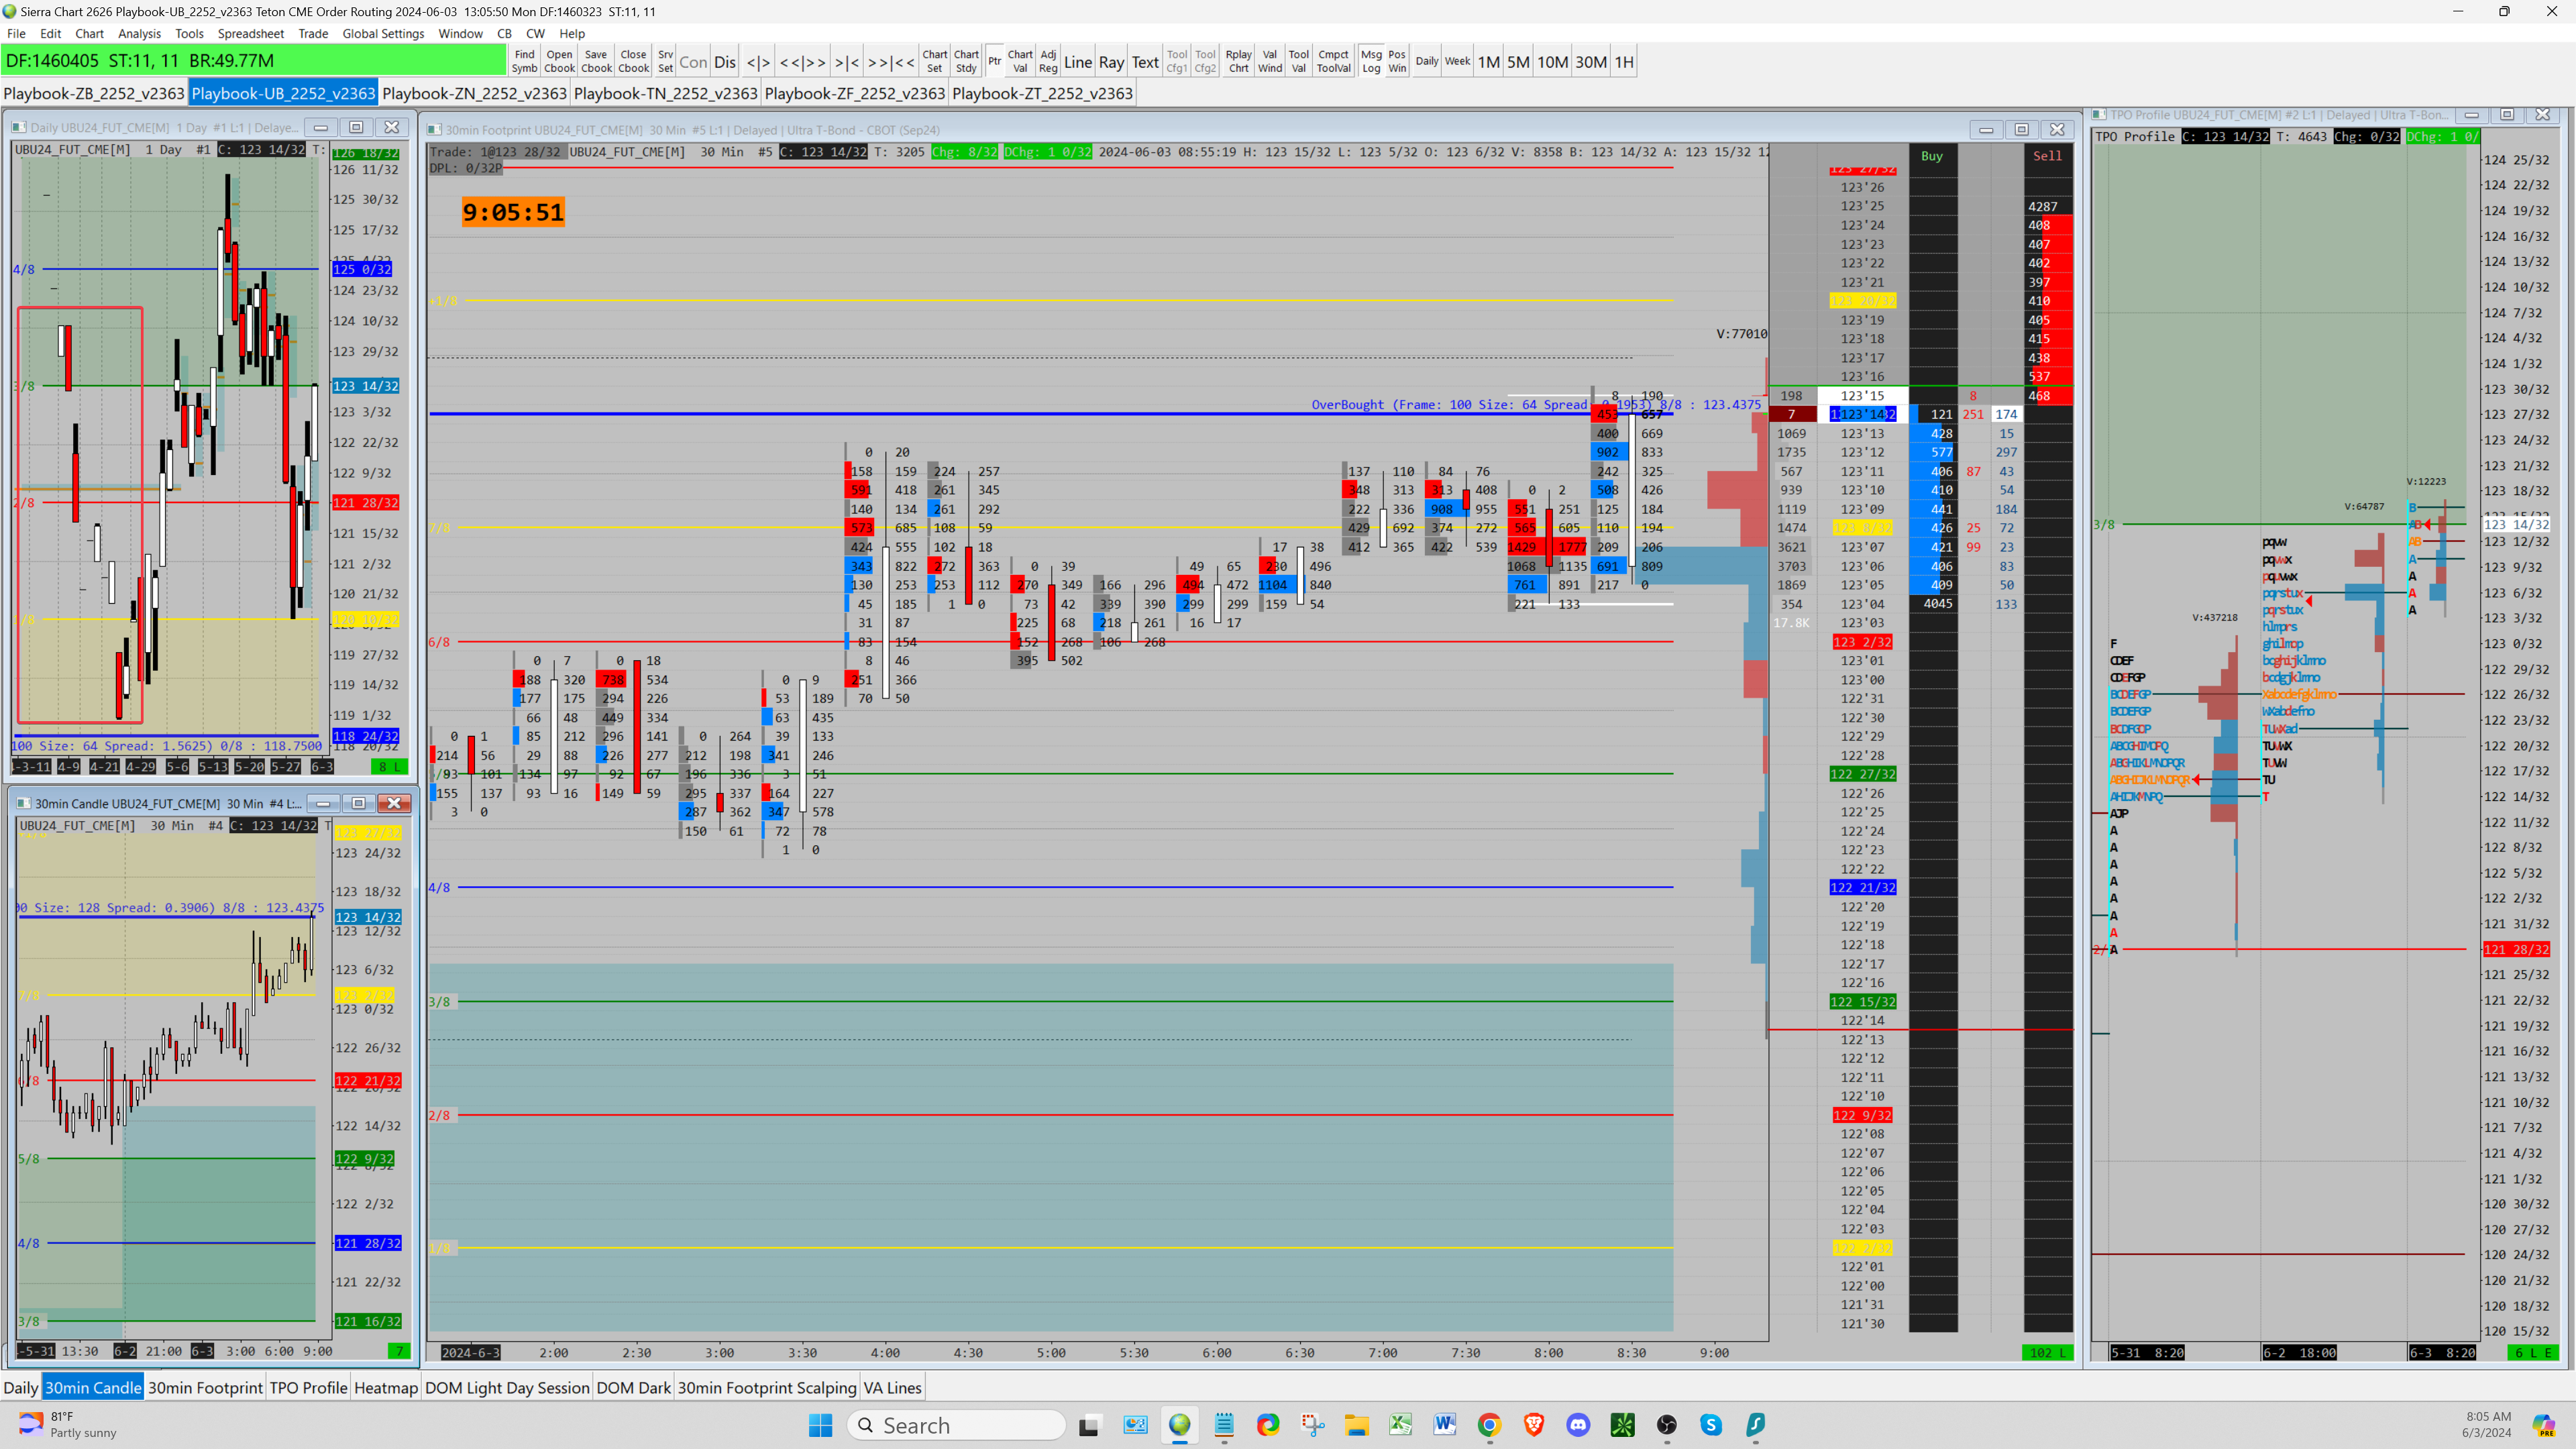2576x1449 pixels.
Task: Click the Dis disconnect button
Action: pyautogui.click(x=724, y=62)
